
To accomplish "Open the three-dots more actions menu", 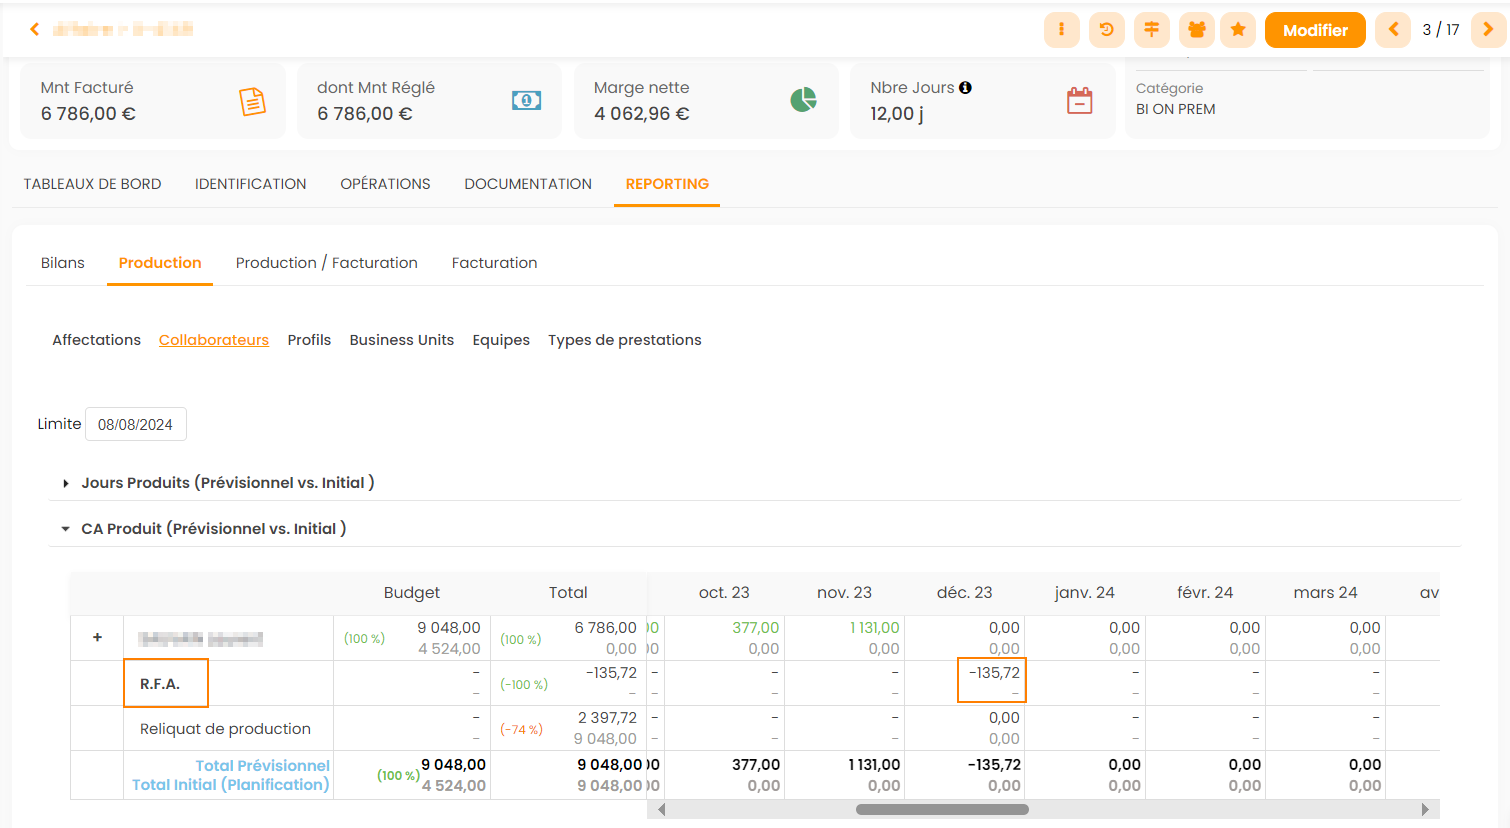I will 1061,30.
